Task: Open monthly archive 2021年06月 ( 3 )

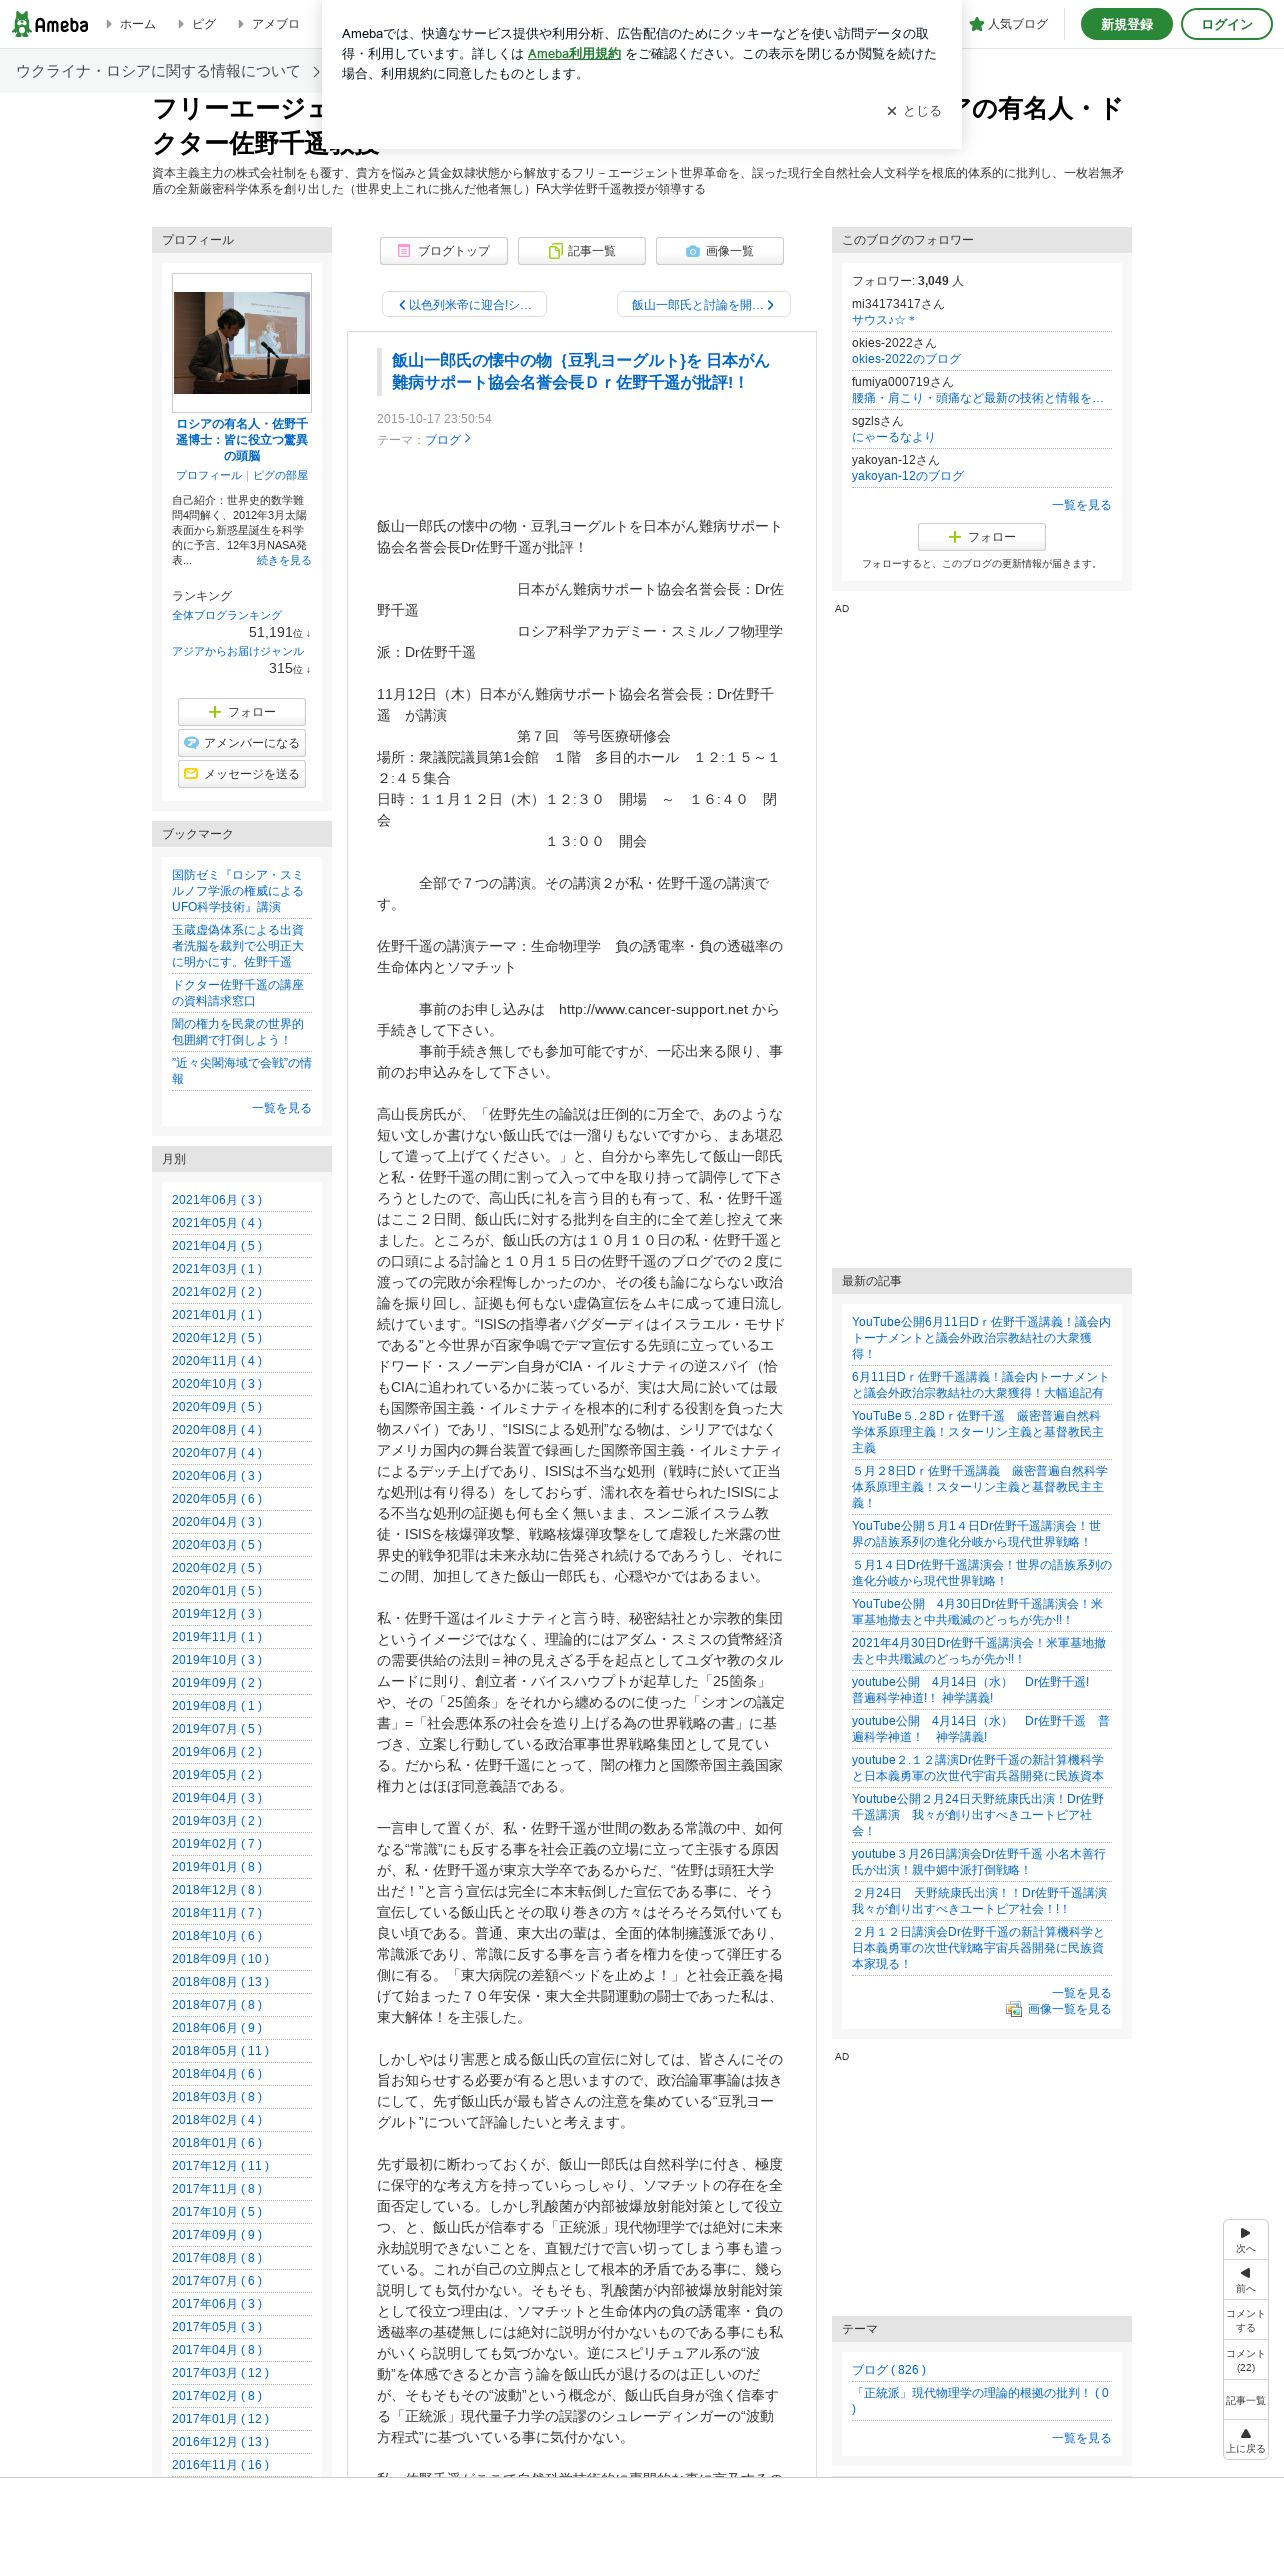Action: coord(217,1200)
